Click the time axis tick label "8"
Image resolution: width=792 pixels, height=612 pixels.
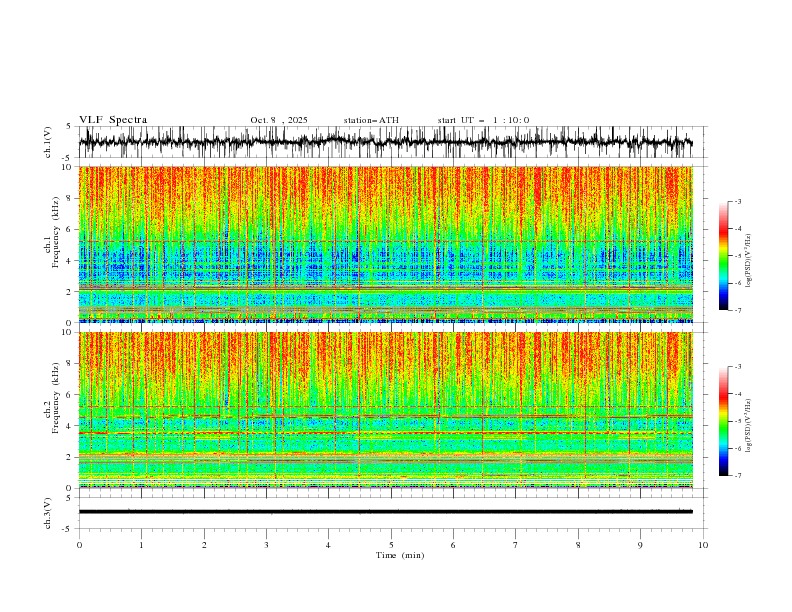coord(578,545)
